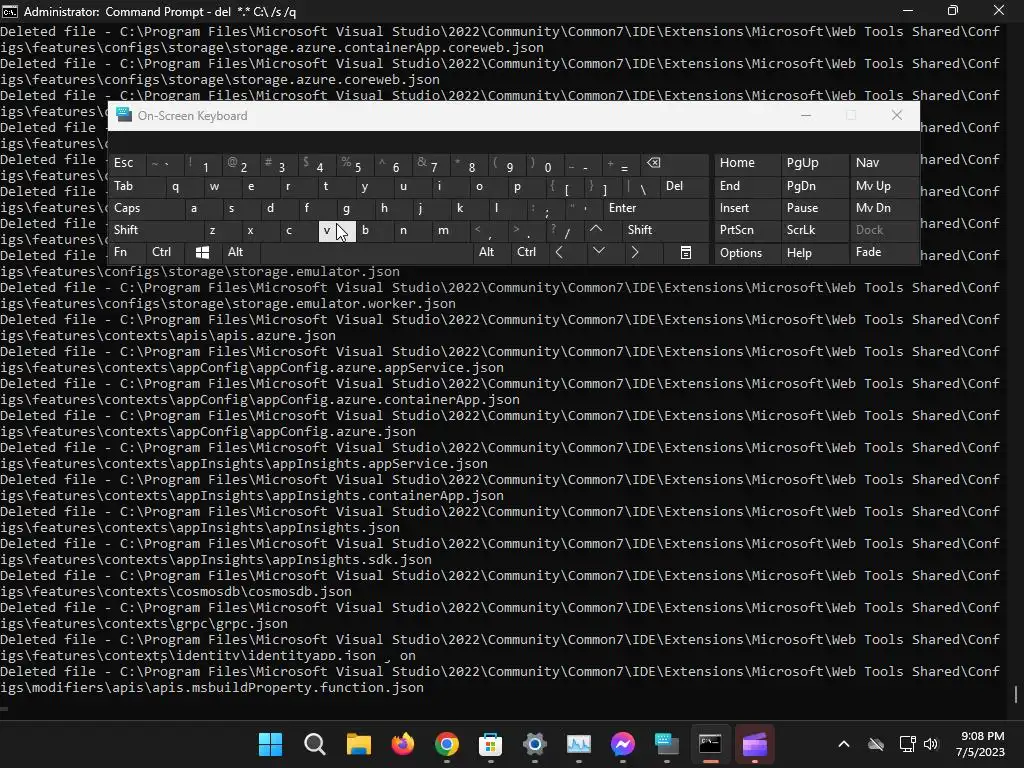
Task: Click the Help key
Action: tap(814, 253)
